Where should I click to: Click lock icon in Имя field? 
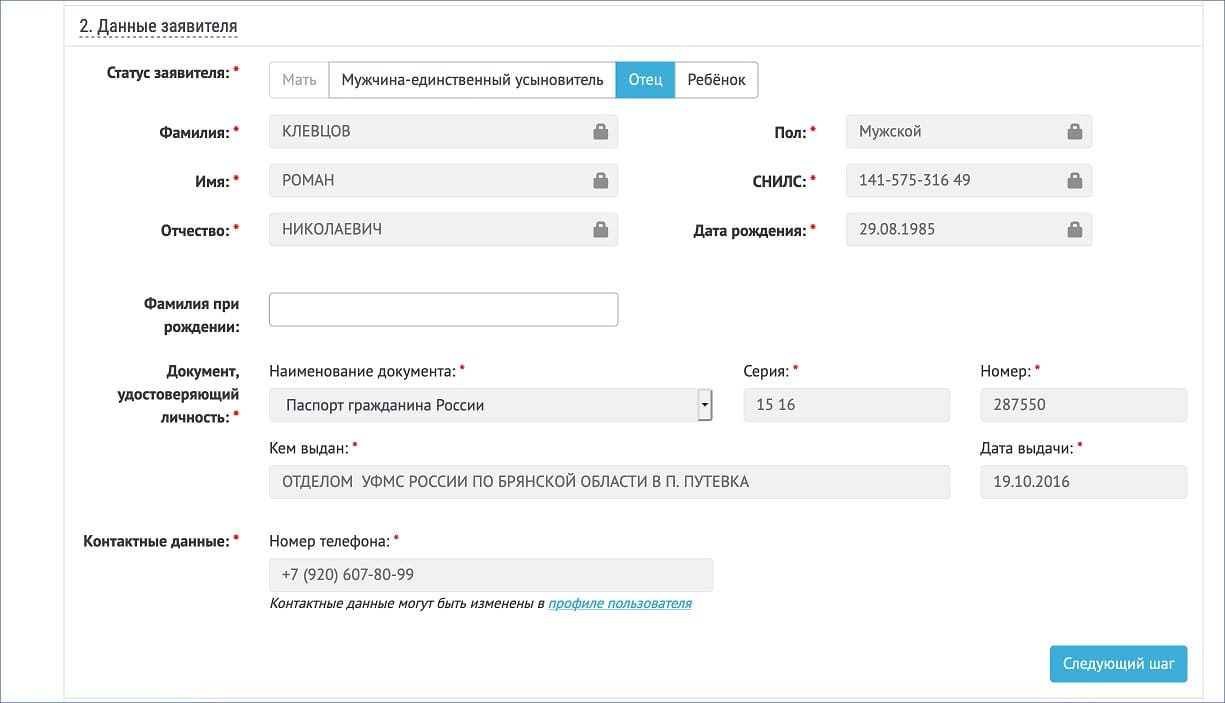[600, 181]
